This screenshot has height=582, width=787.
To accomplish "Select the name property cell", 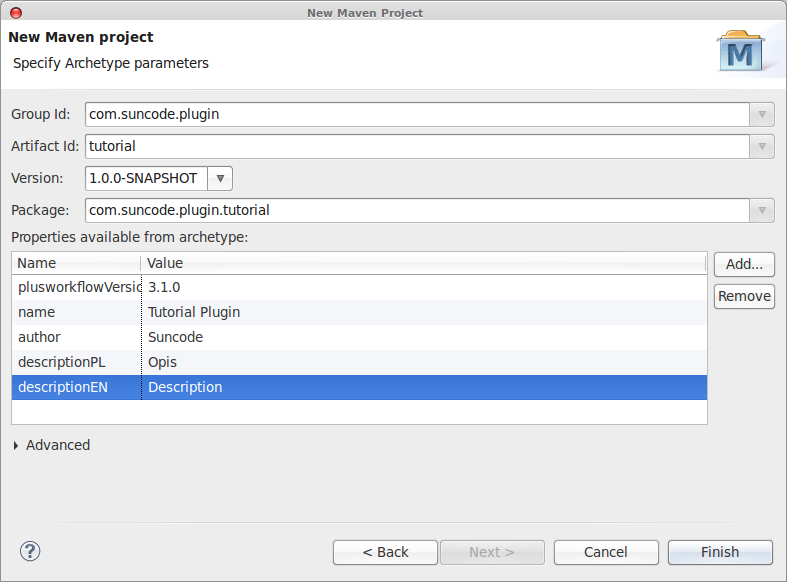I will tap(77, 313).
